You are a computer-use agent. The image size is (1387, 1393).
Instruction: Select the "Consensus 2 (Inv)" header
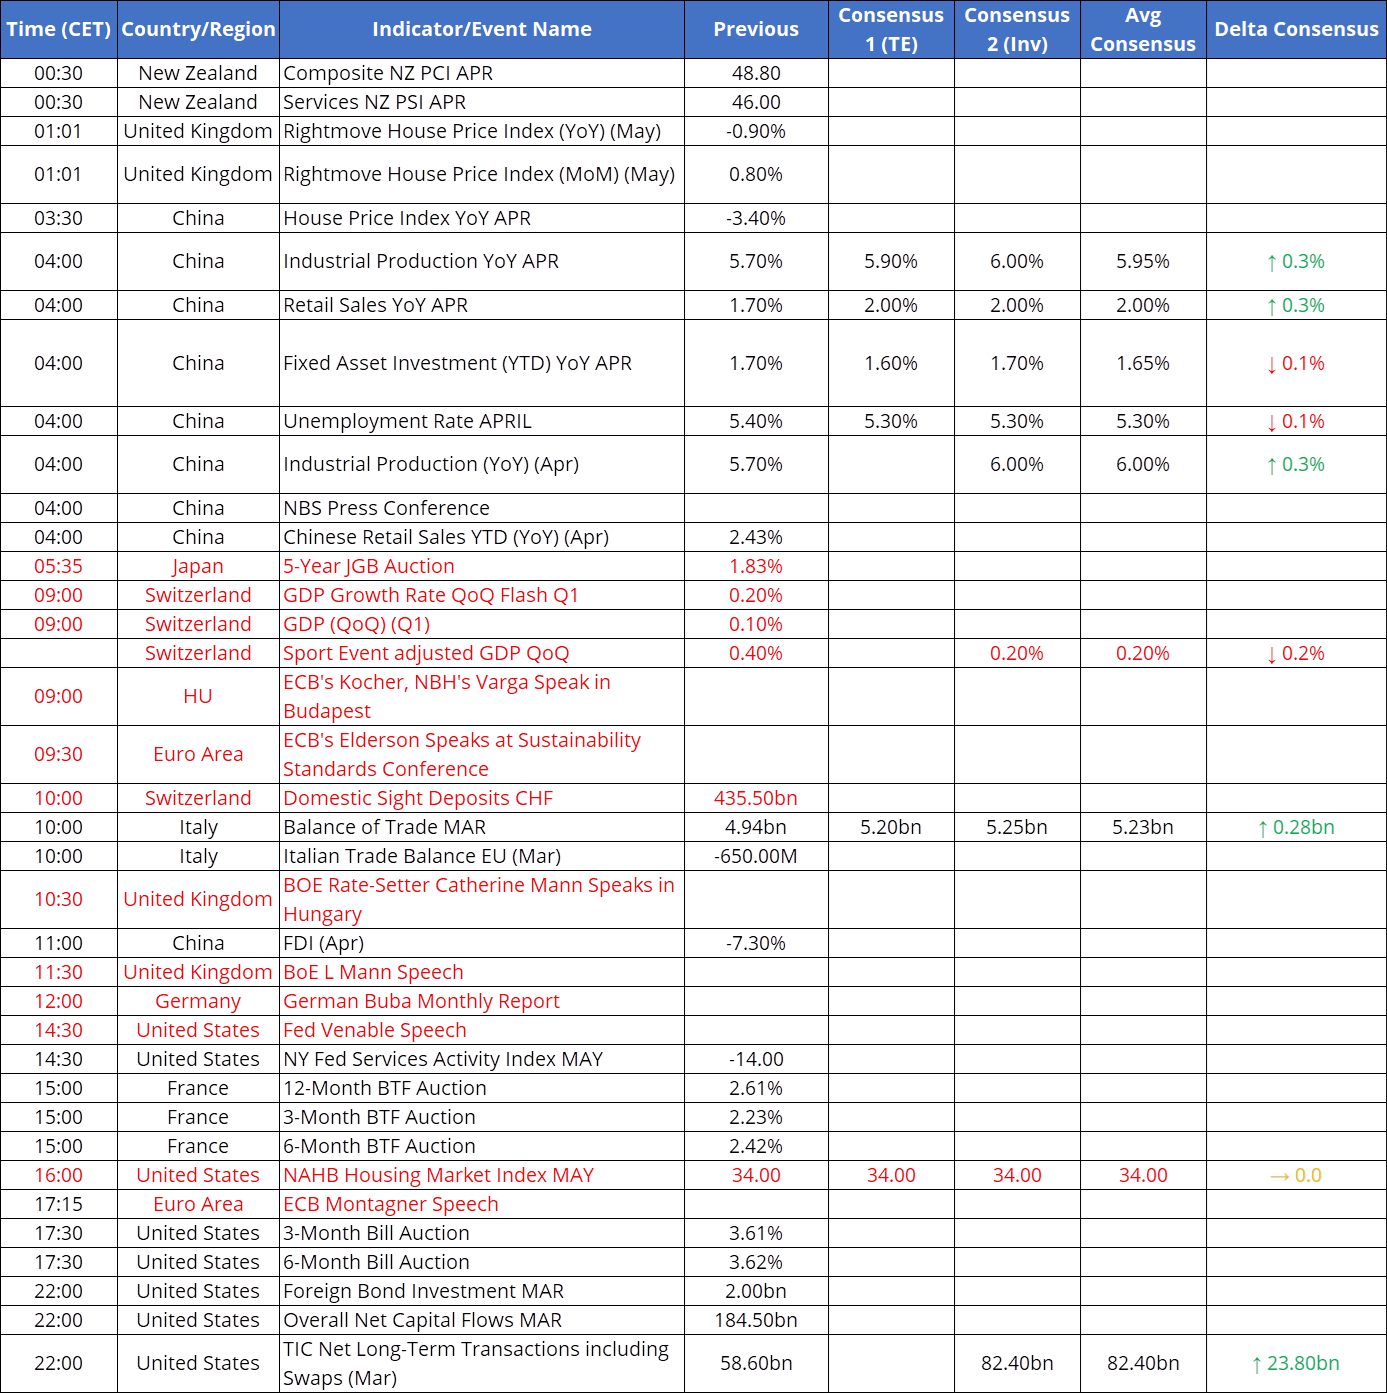click(x=1017, y=29)
